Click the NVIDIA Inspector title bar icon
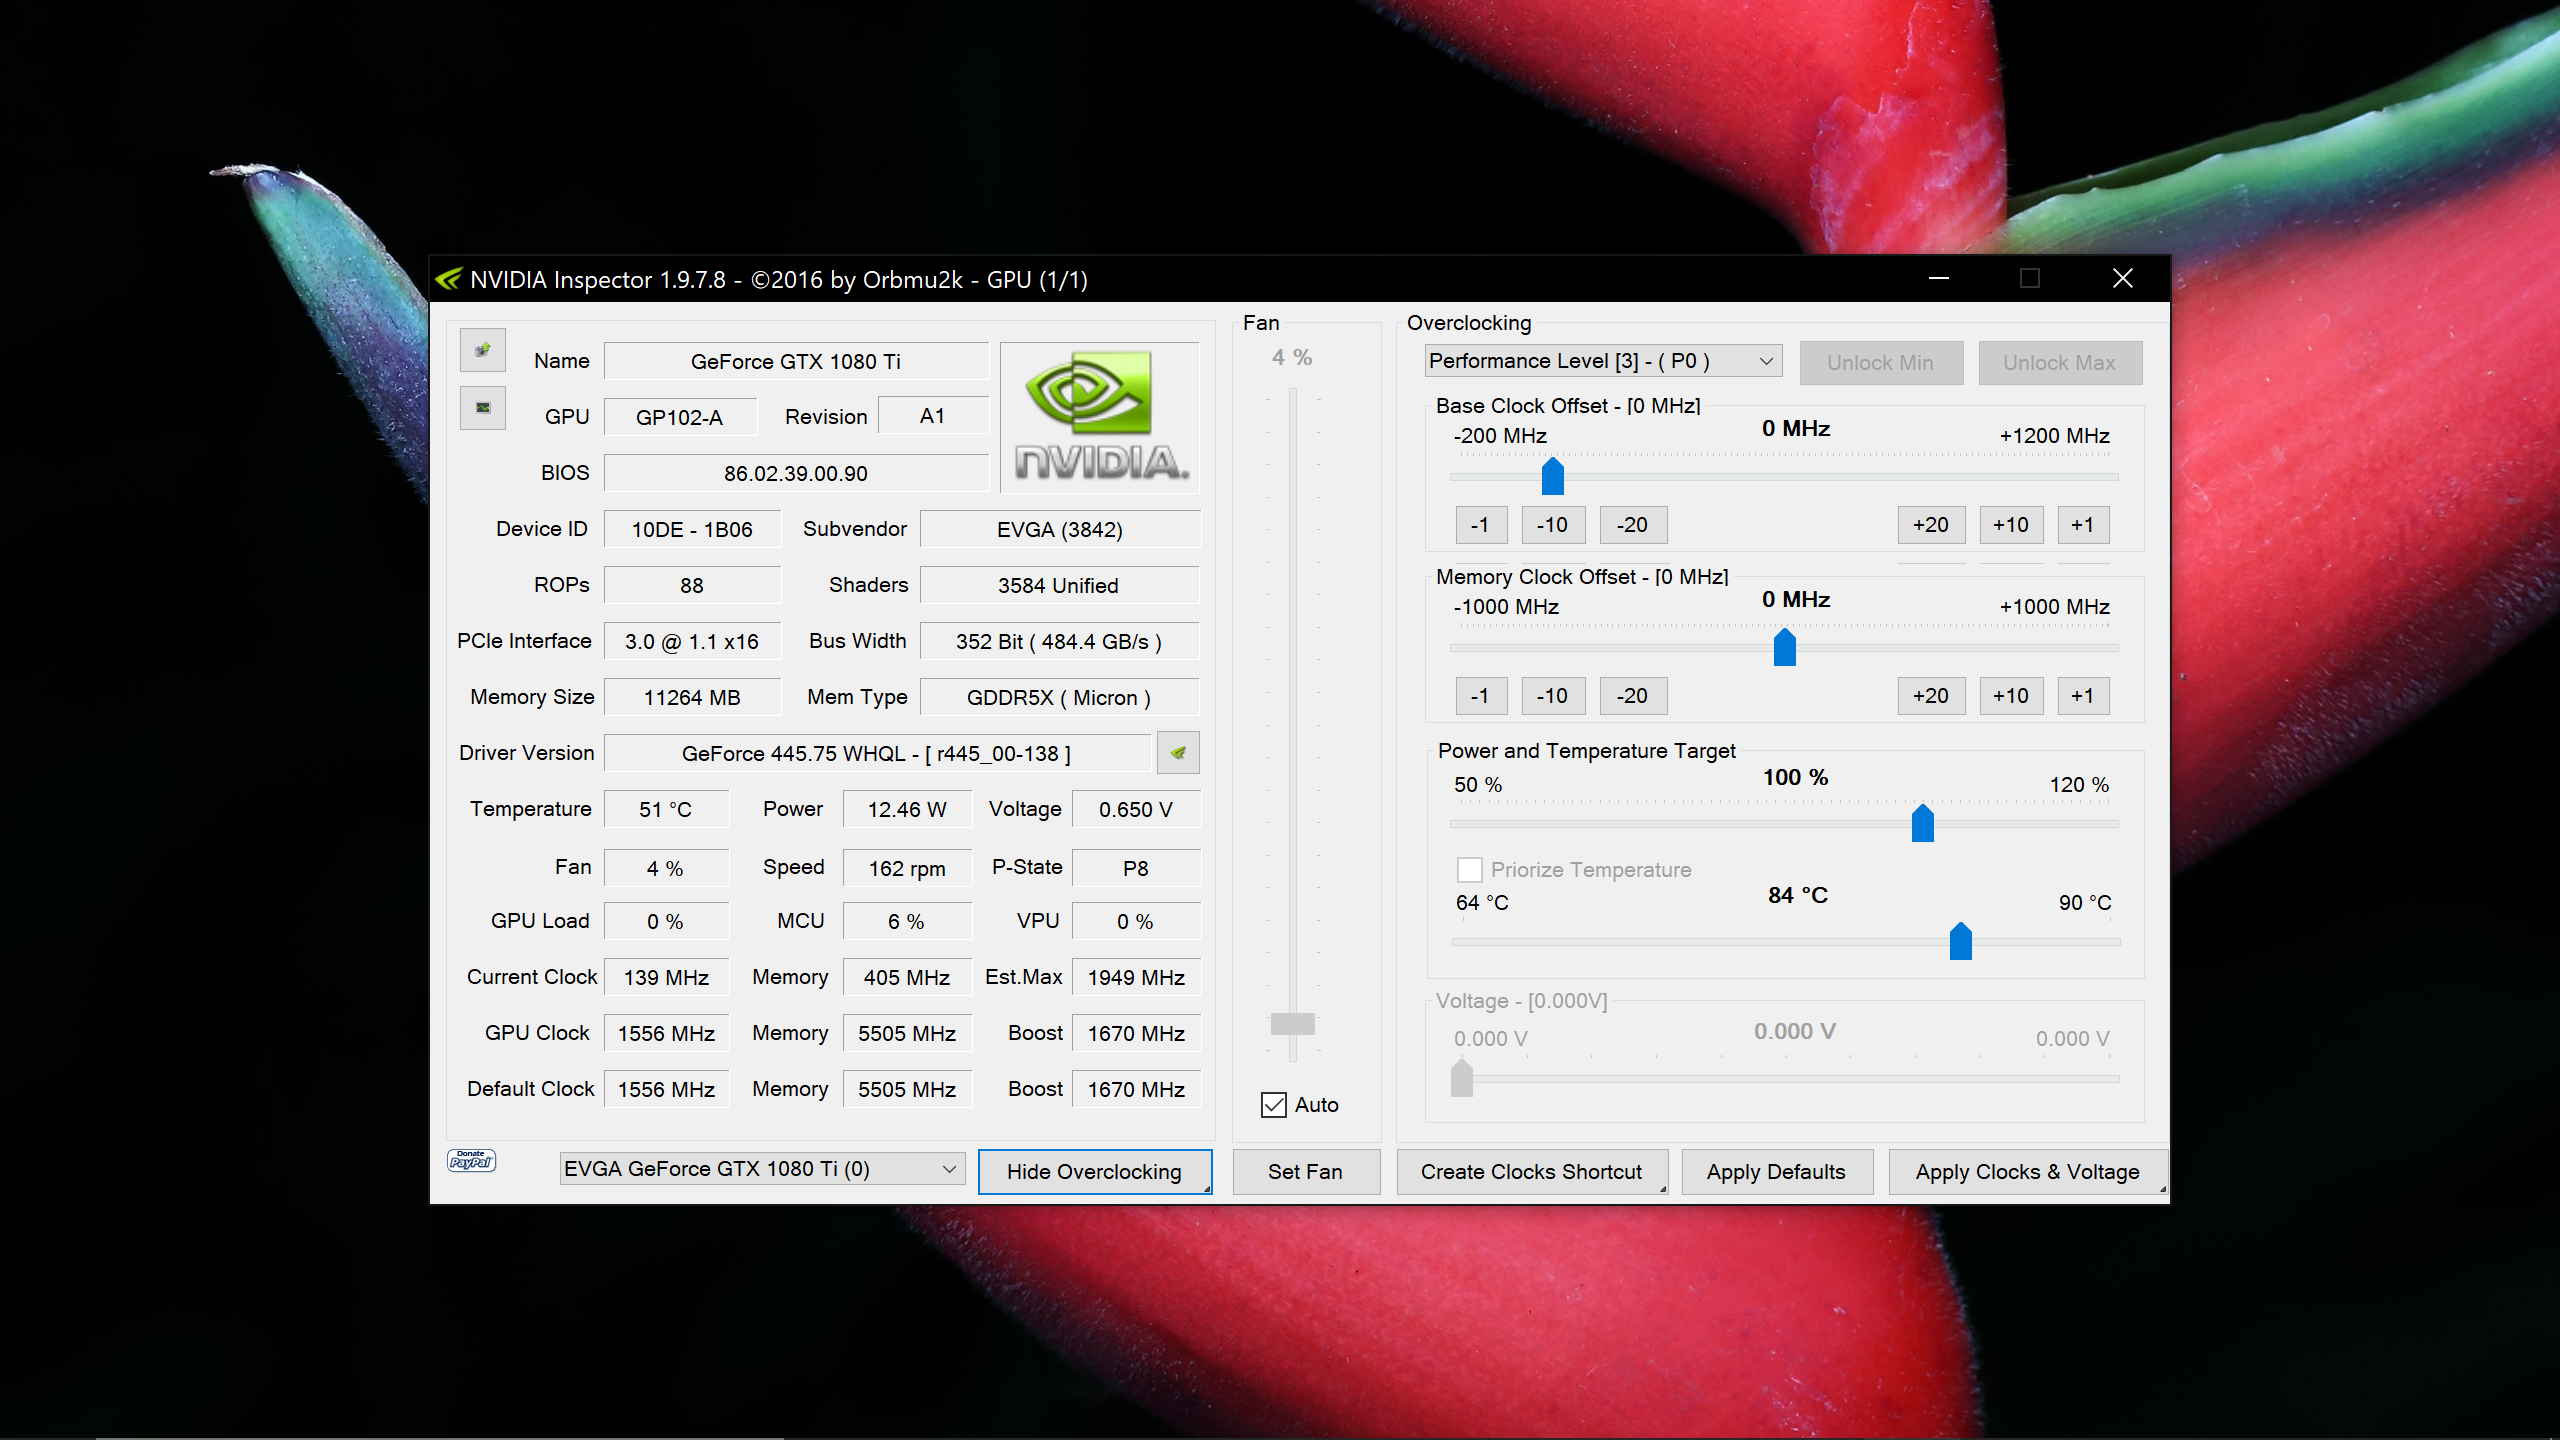The height and width of the screenshot is (1440, 2560). (449, 279)
